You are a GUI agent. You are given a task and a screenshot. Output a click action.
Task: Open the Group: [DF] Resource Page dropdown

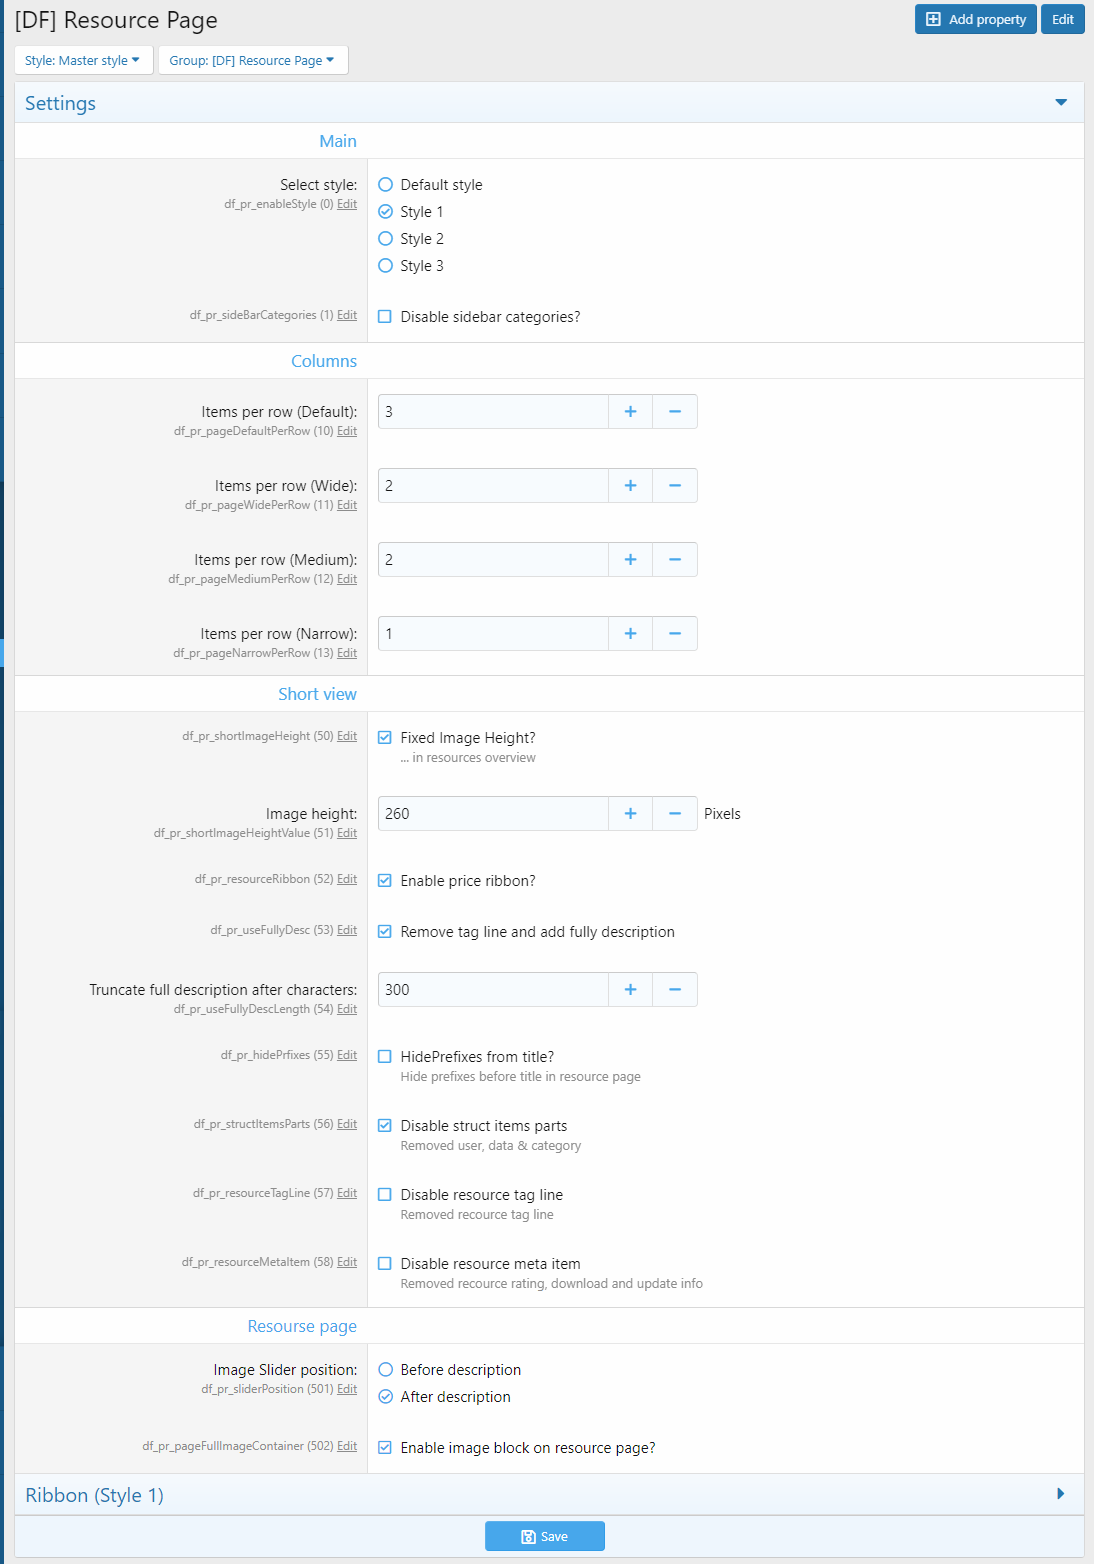point(252,60)
